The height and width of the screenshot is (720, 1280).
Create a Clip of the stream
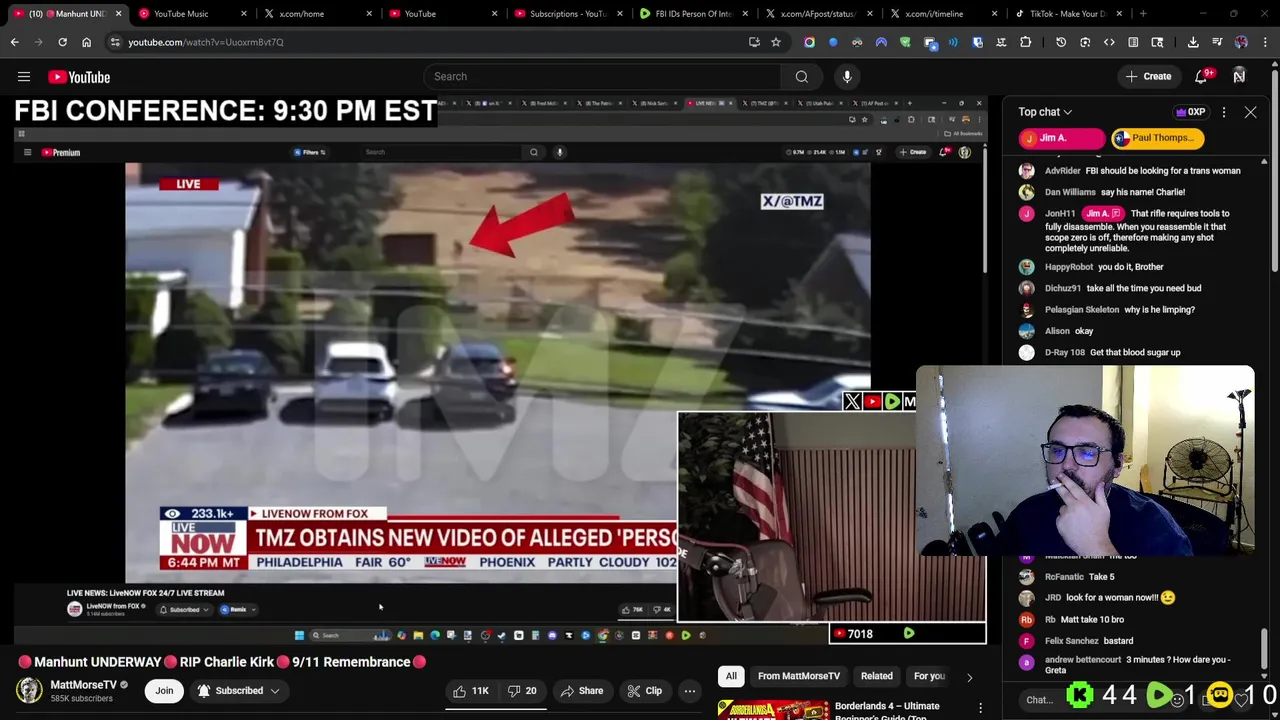coord(644,690)
